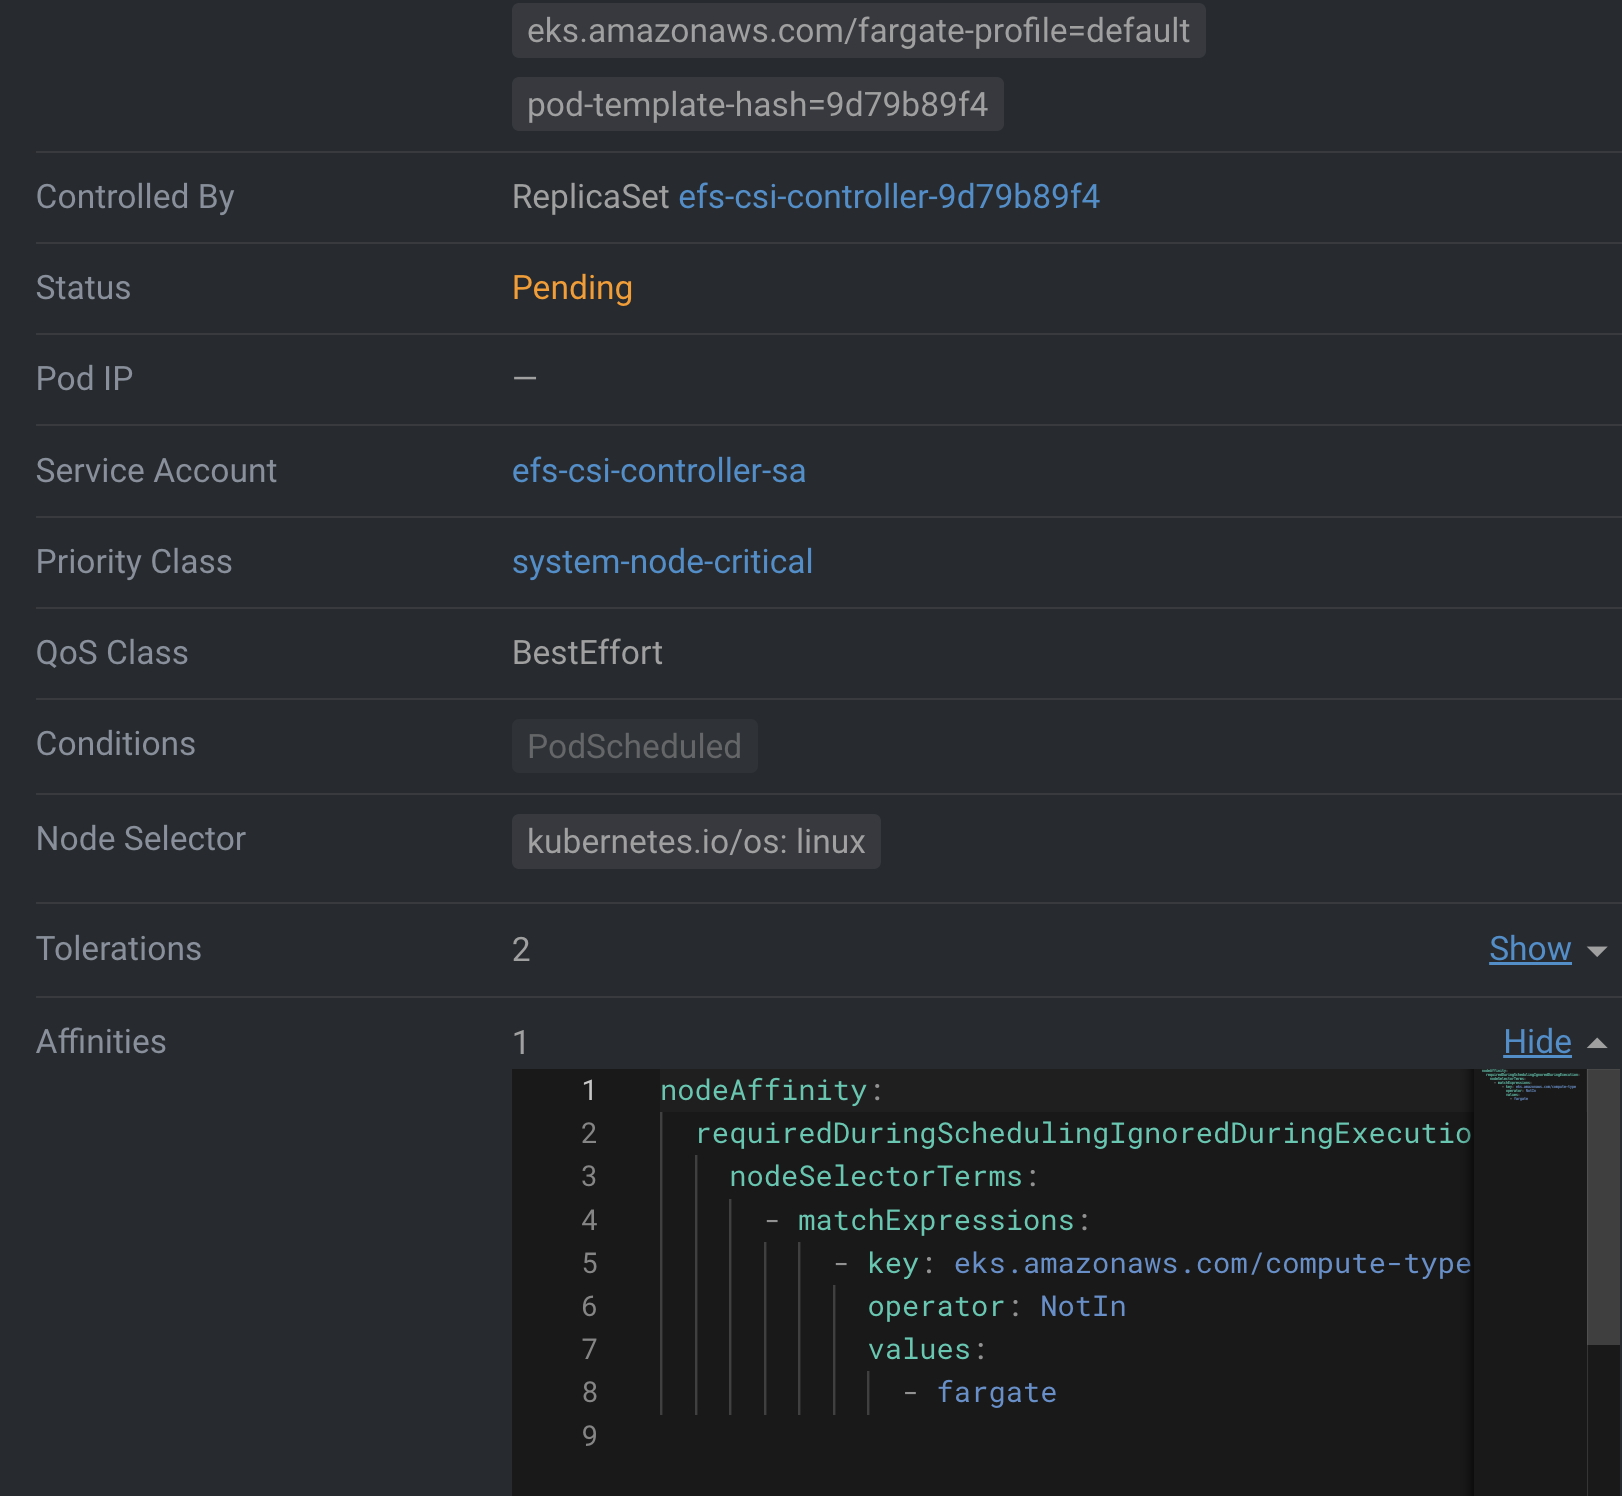The height and width of the screenshot is (1496, 1622).
Task: Select the NotIn operator text
Action: click(x=1082, y=1306)
